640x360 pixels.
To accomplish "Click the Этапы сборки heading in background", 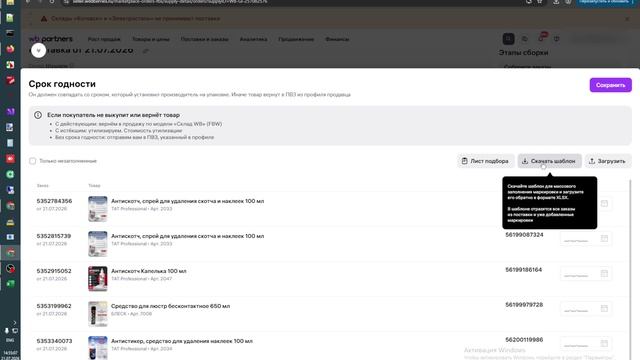I will [523, 53].
